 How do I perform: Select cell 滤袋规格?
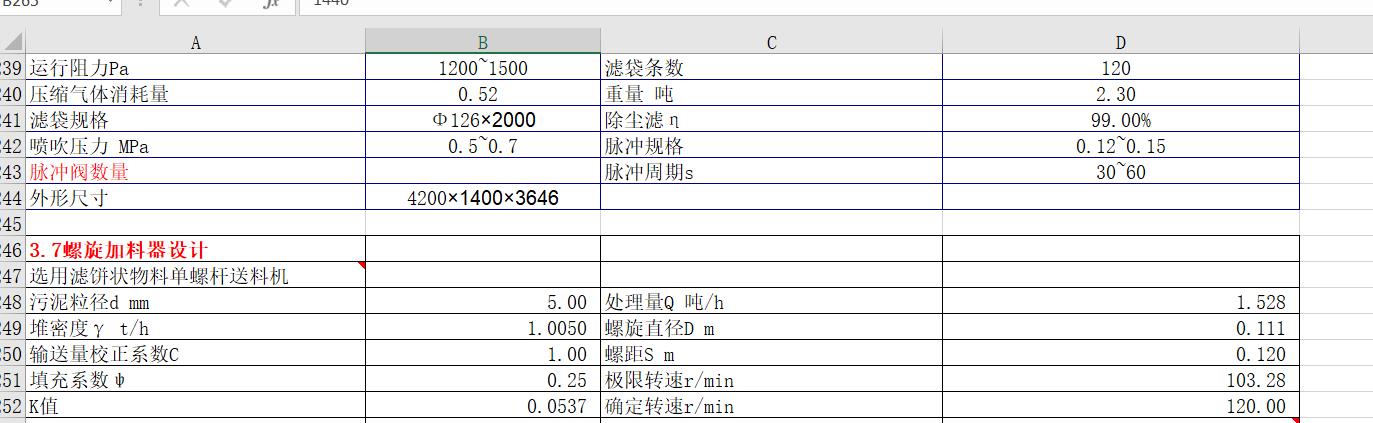point(195,120)
